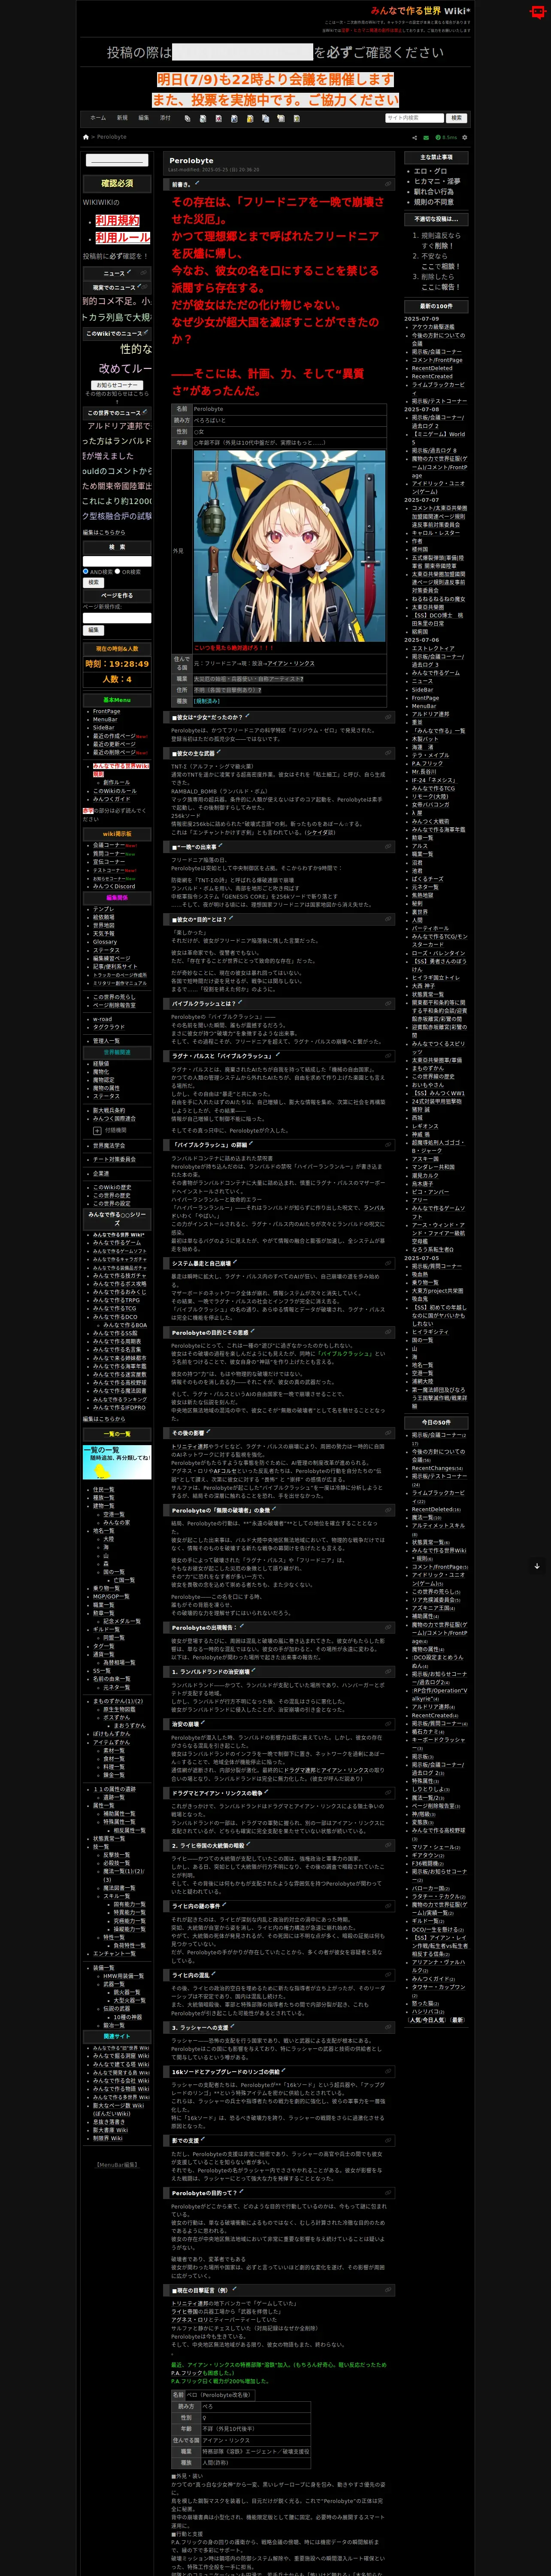The width and height of the screenshot is (551, 2576).
Task: Expand the 付随機能 plus item in sidebar
Action: 97,1130
